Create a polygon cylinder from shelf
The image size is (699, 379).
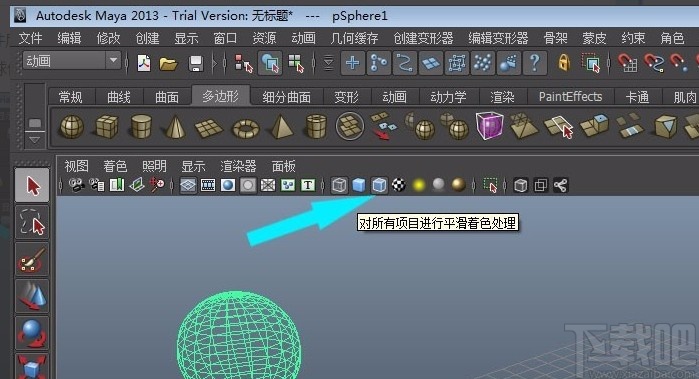point(140,127)
